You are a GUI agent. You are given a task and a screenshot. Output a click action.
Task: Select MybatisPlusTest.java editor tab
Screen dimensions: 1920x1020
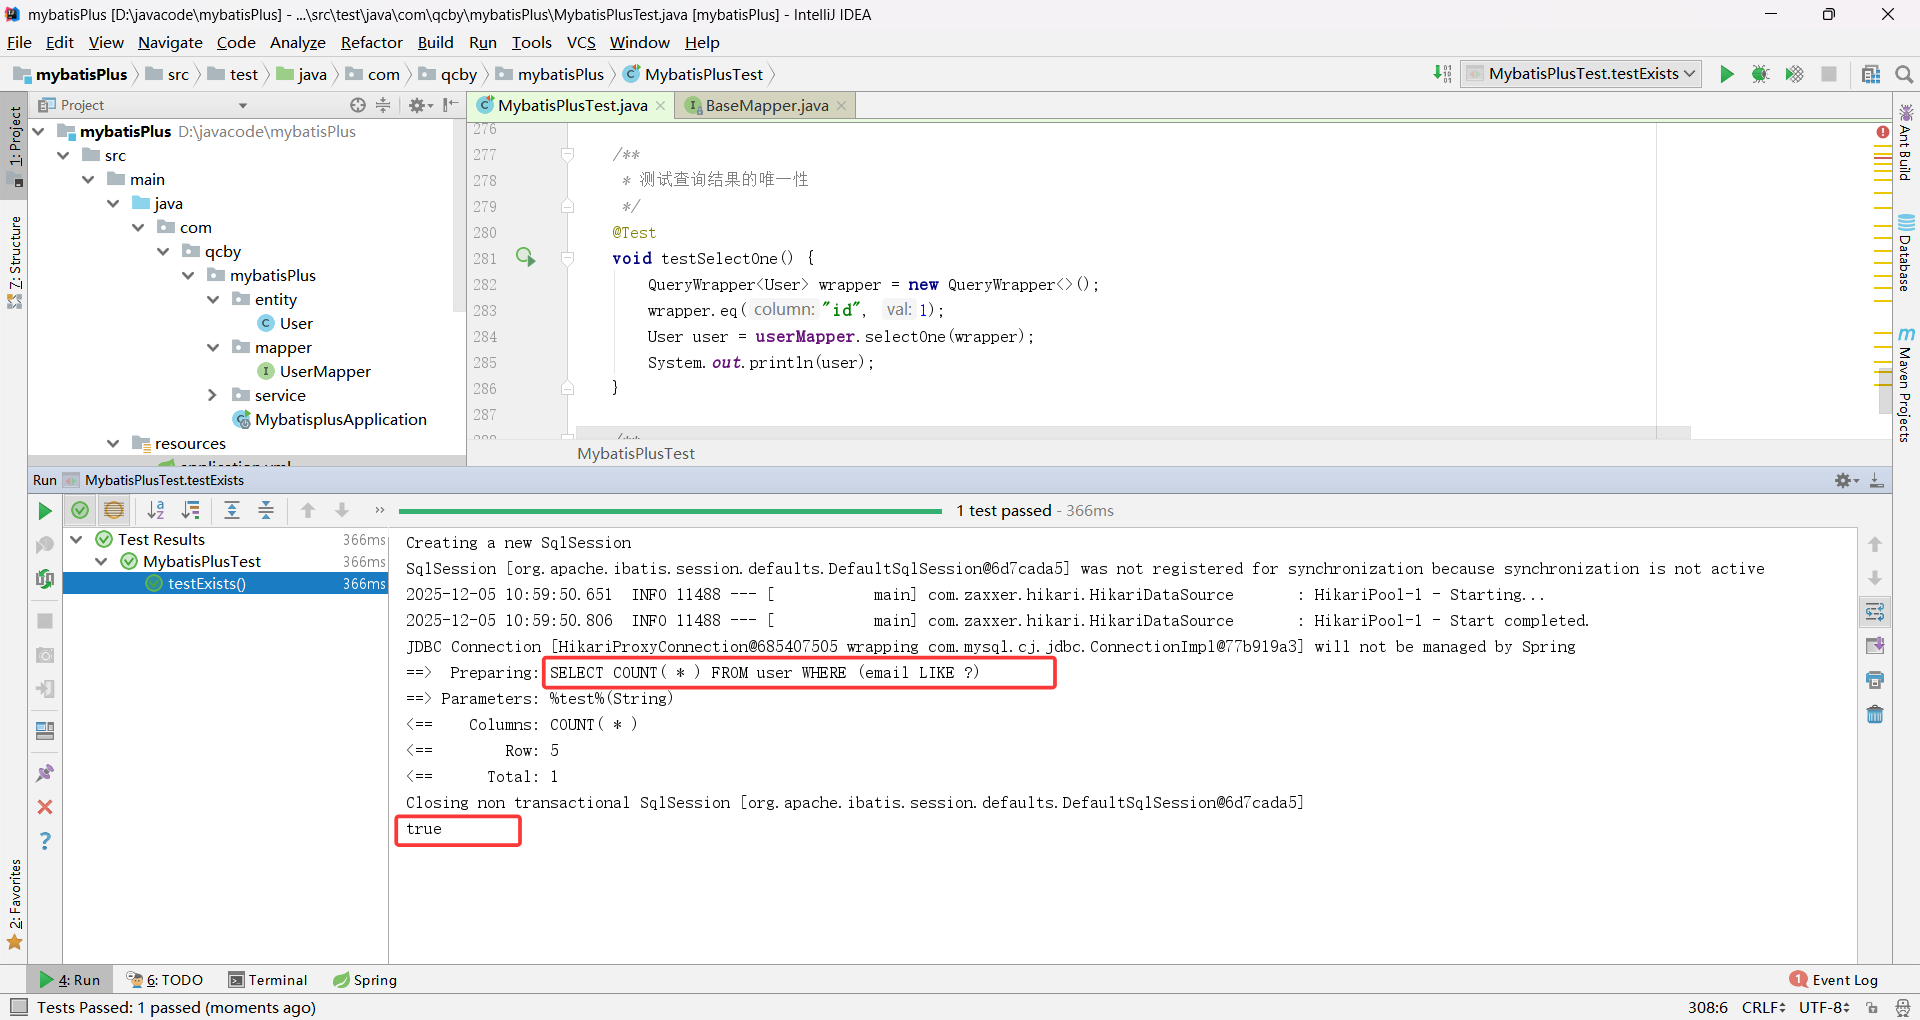(573, 105)
